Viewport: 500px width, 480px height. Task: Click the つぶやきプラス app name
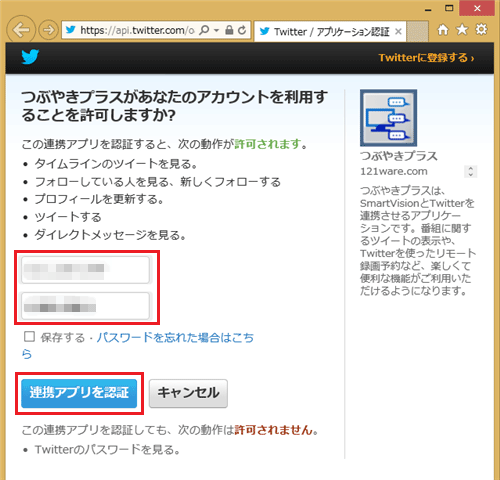click(x=399, y=156)
